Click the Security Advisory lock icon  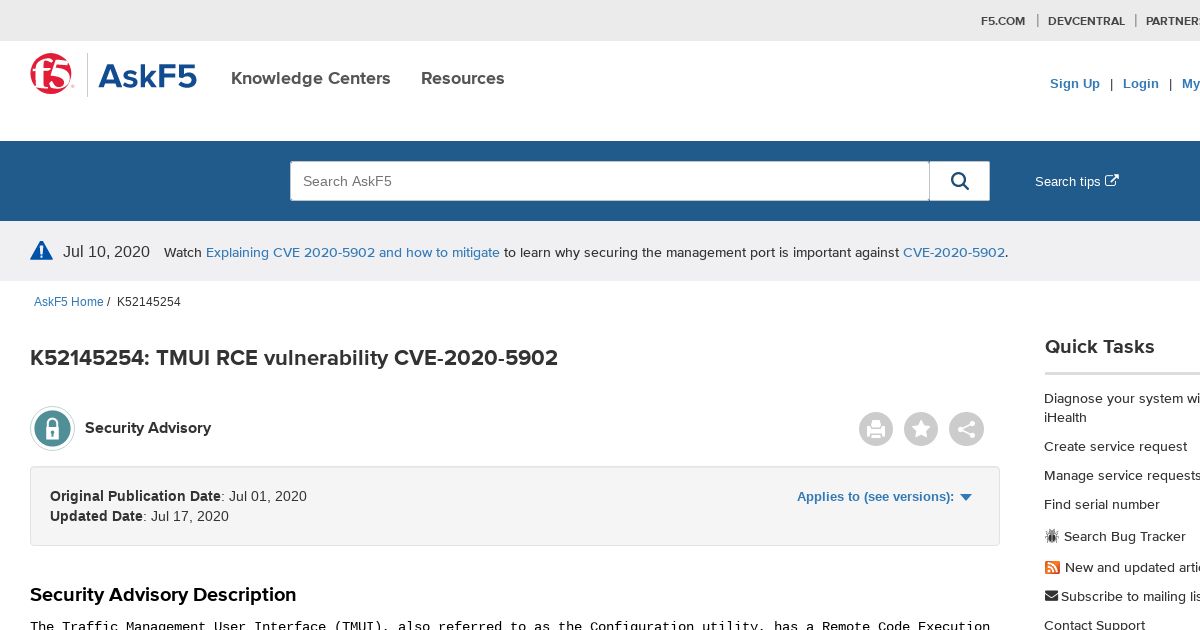[x=52, y=428]
